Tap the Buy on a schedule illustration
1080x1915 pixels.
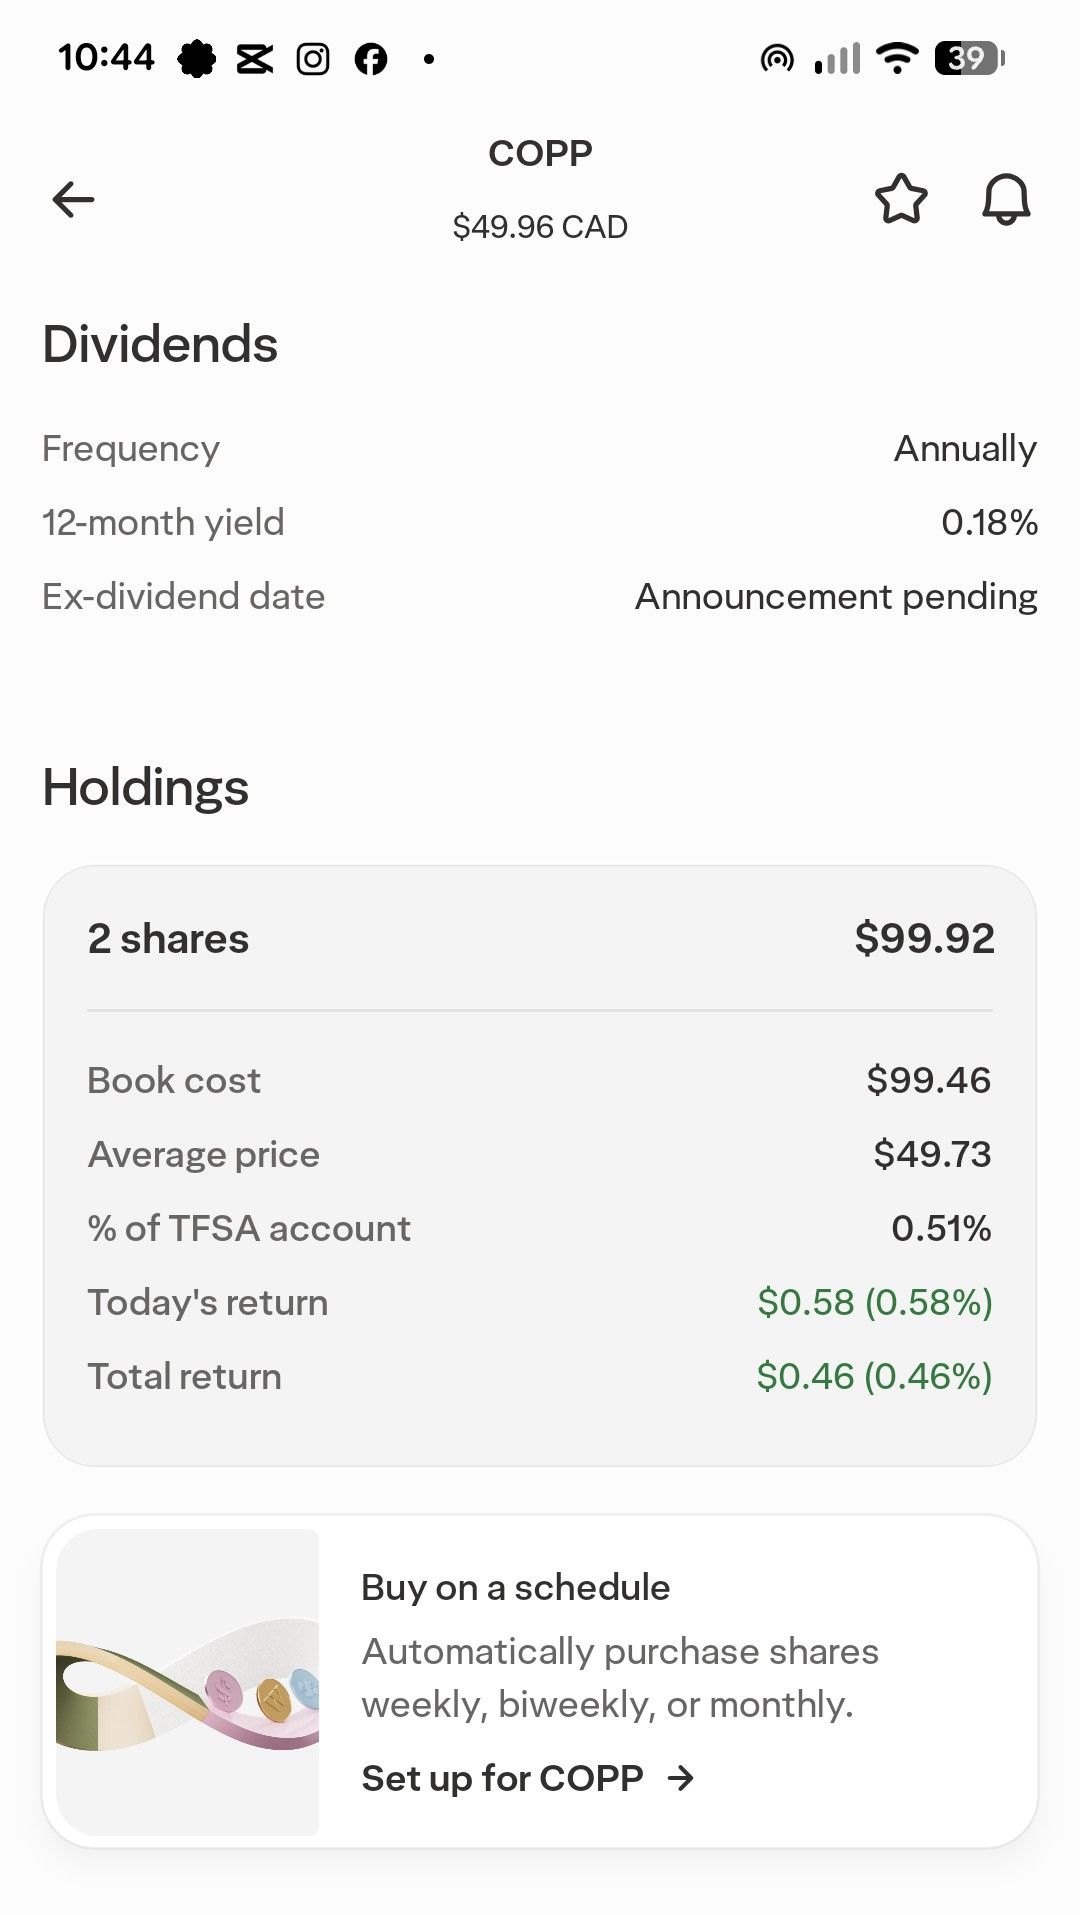click(188, 1681)
